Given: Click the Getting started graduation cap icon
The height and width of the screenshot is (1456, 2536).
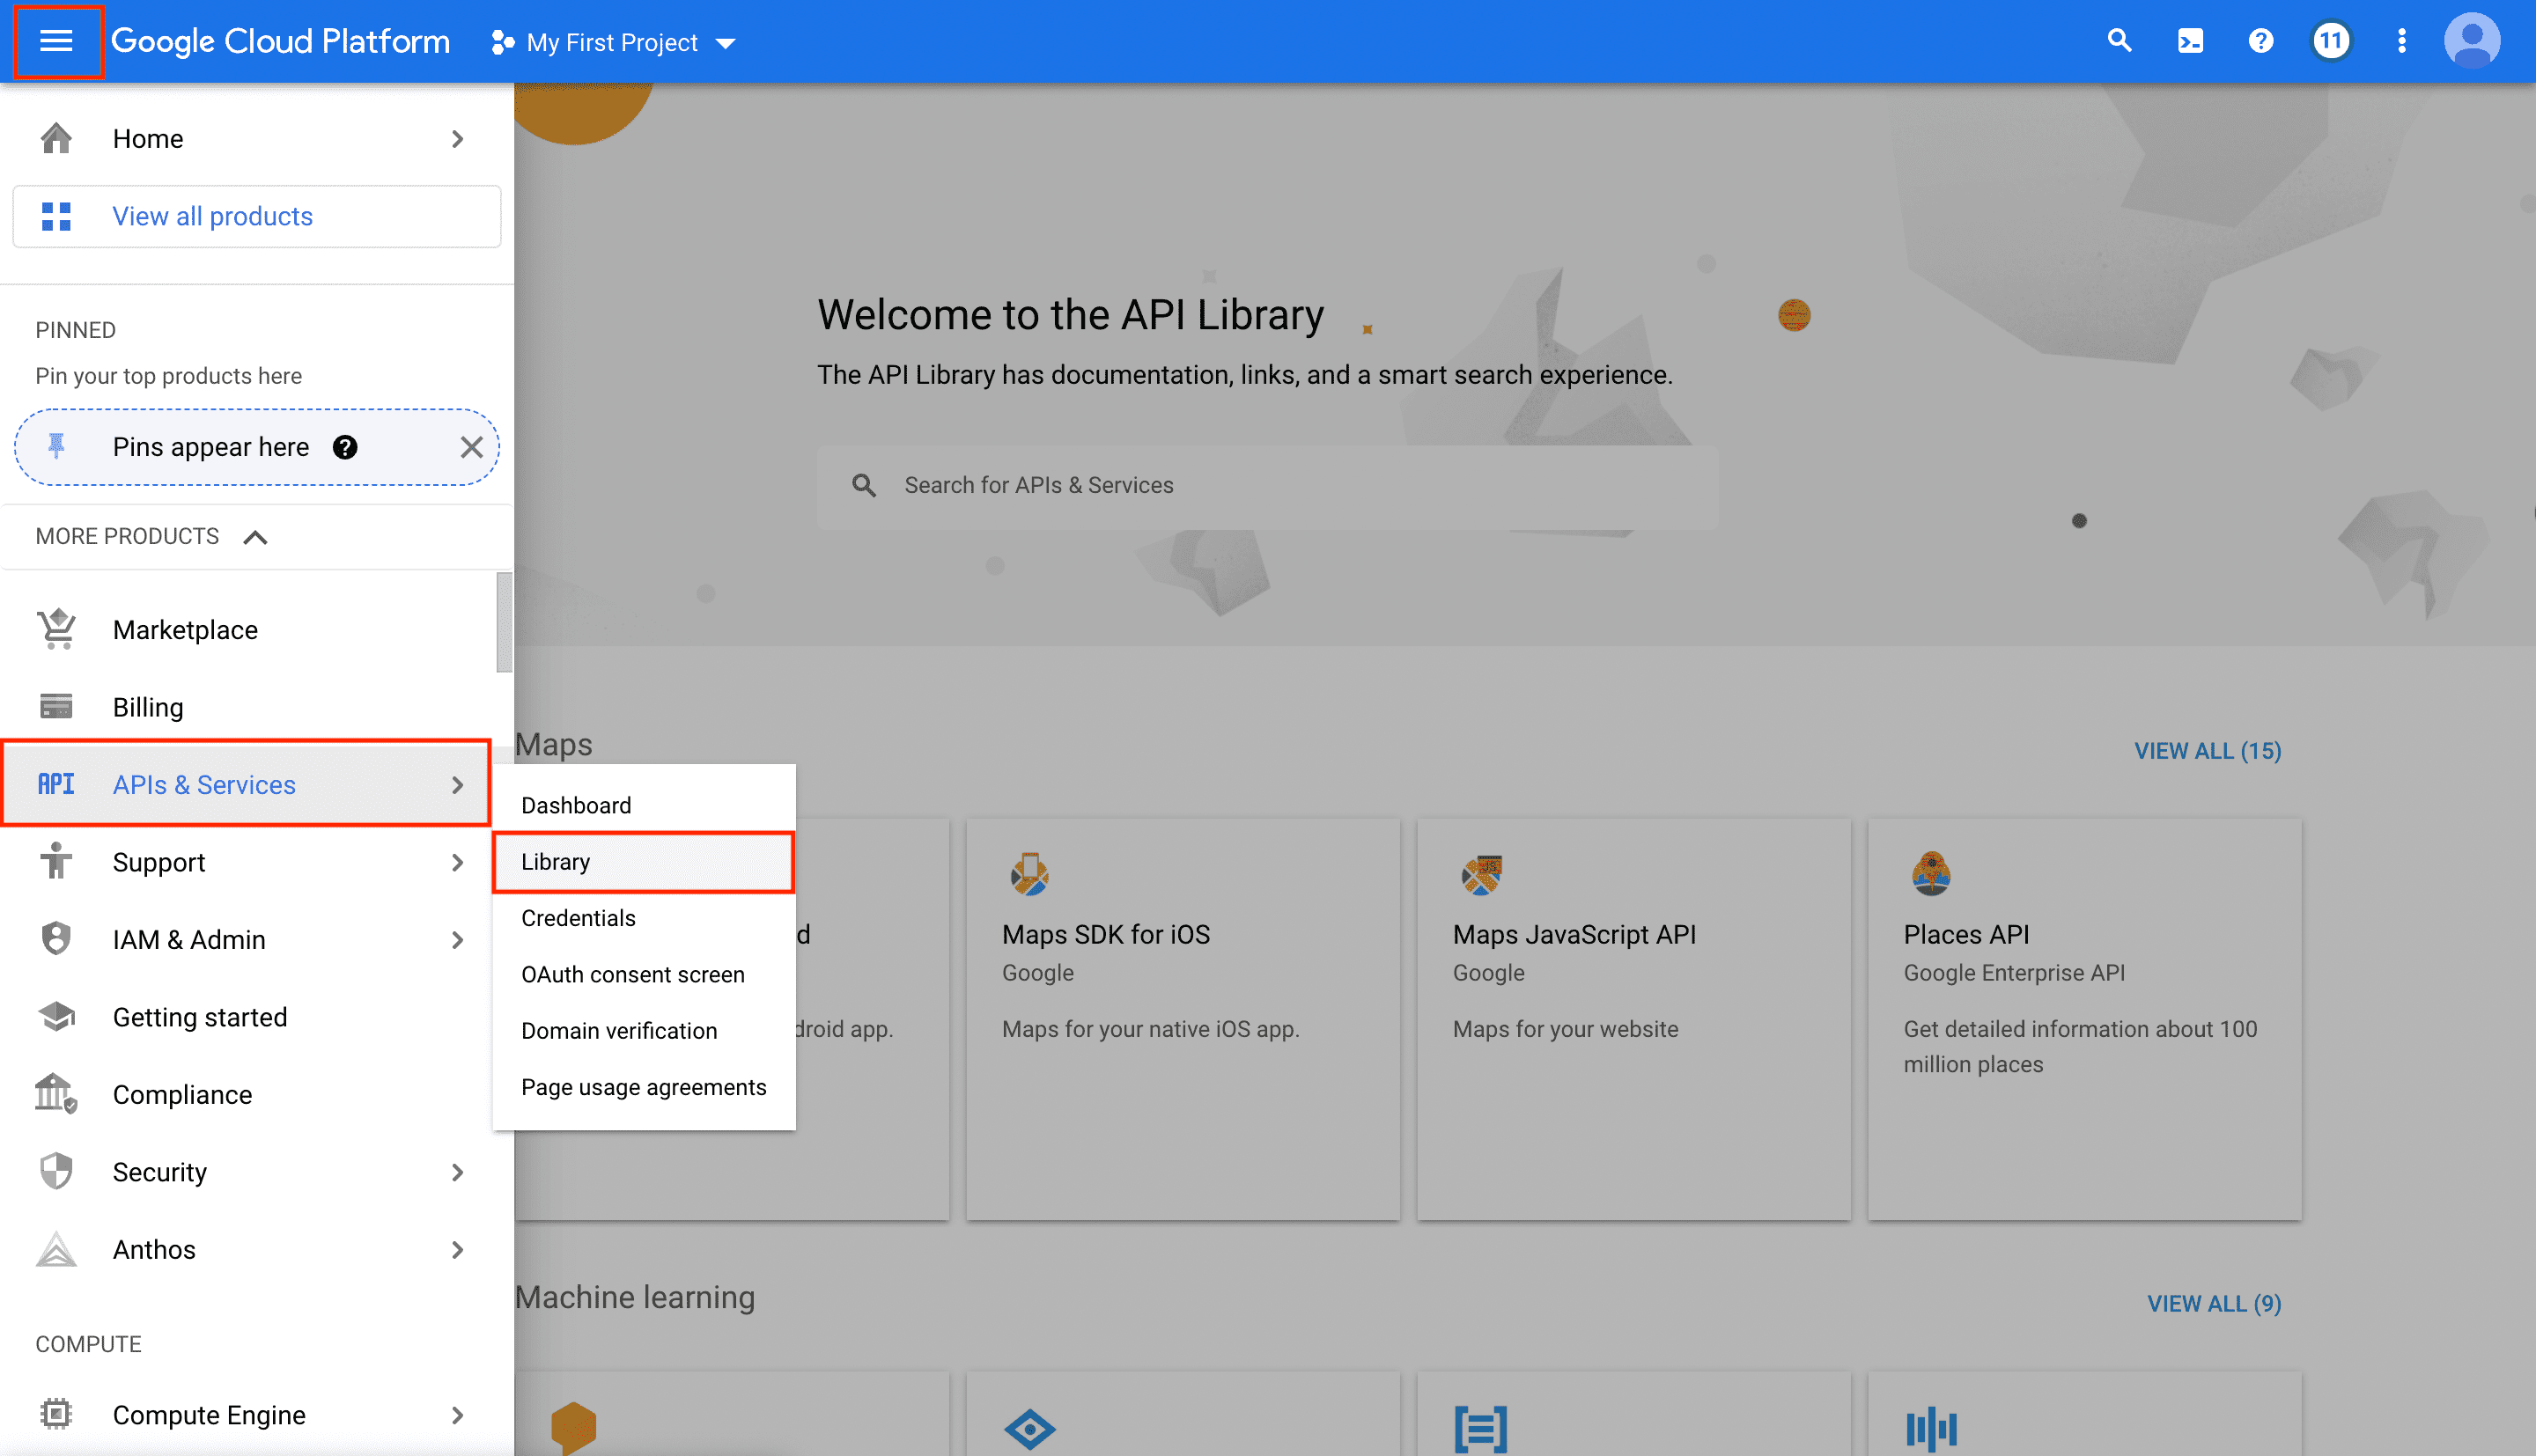Looking at the screenshot, I should (x=56, y=1017).
